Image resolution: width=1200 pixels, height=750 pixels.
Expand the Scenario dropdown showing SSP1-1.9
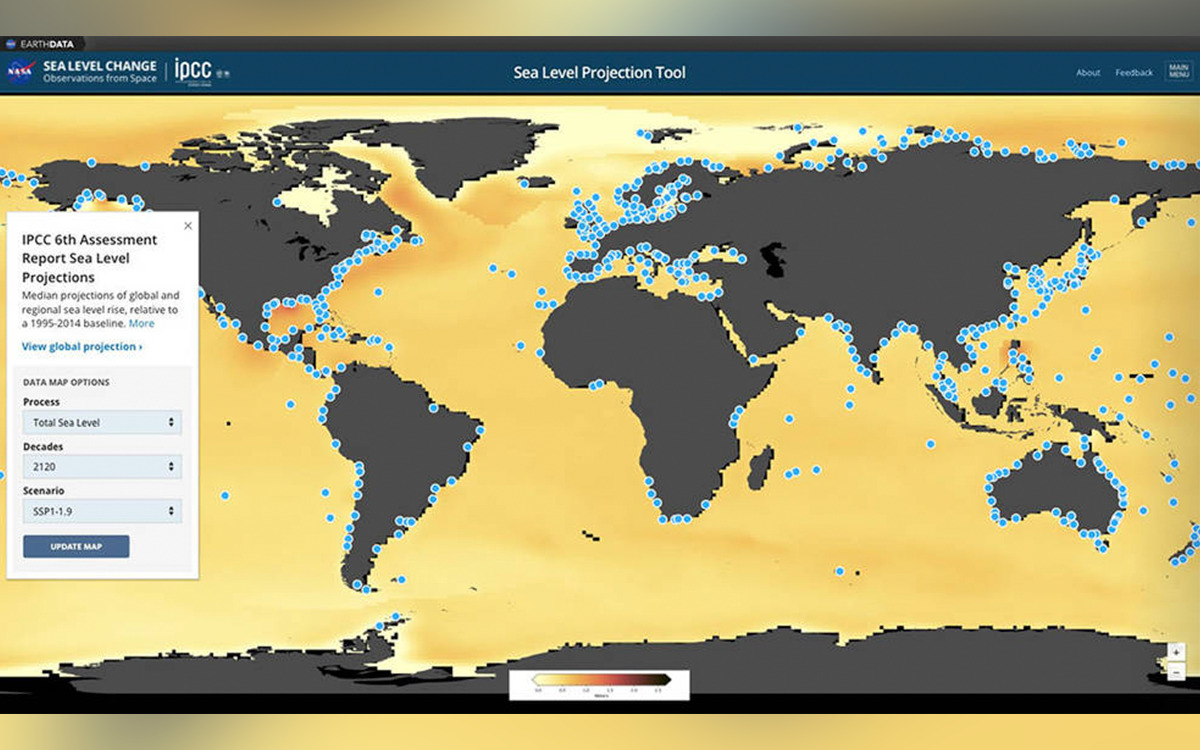pos(102,511)
